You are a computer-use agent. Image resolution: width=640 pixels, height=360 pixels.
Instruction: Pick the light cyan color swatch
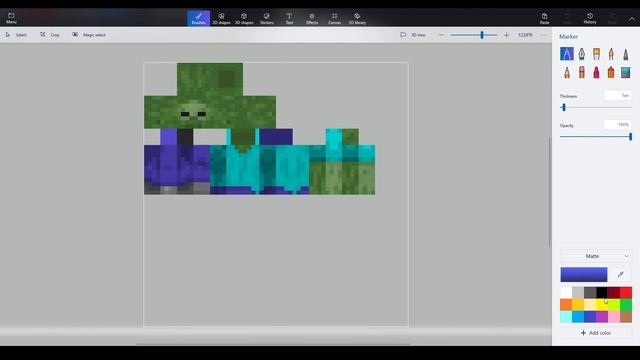point(566,317)
